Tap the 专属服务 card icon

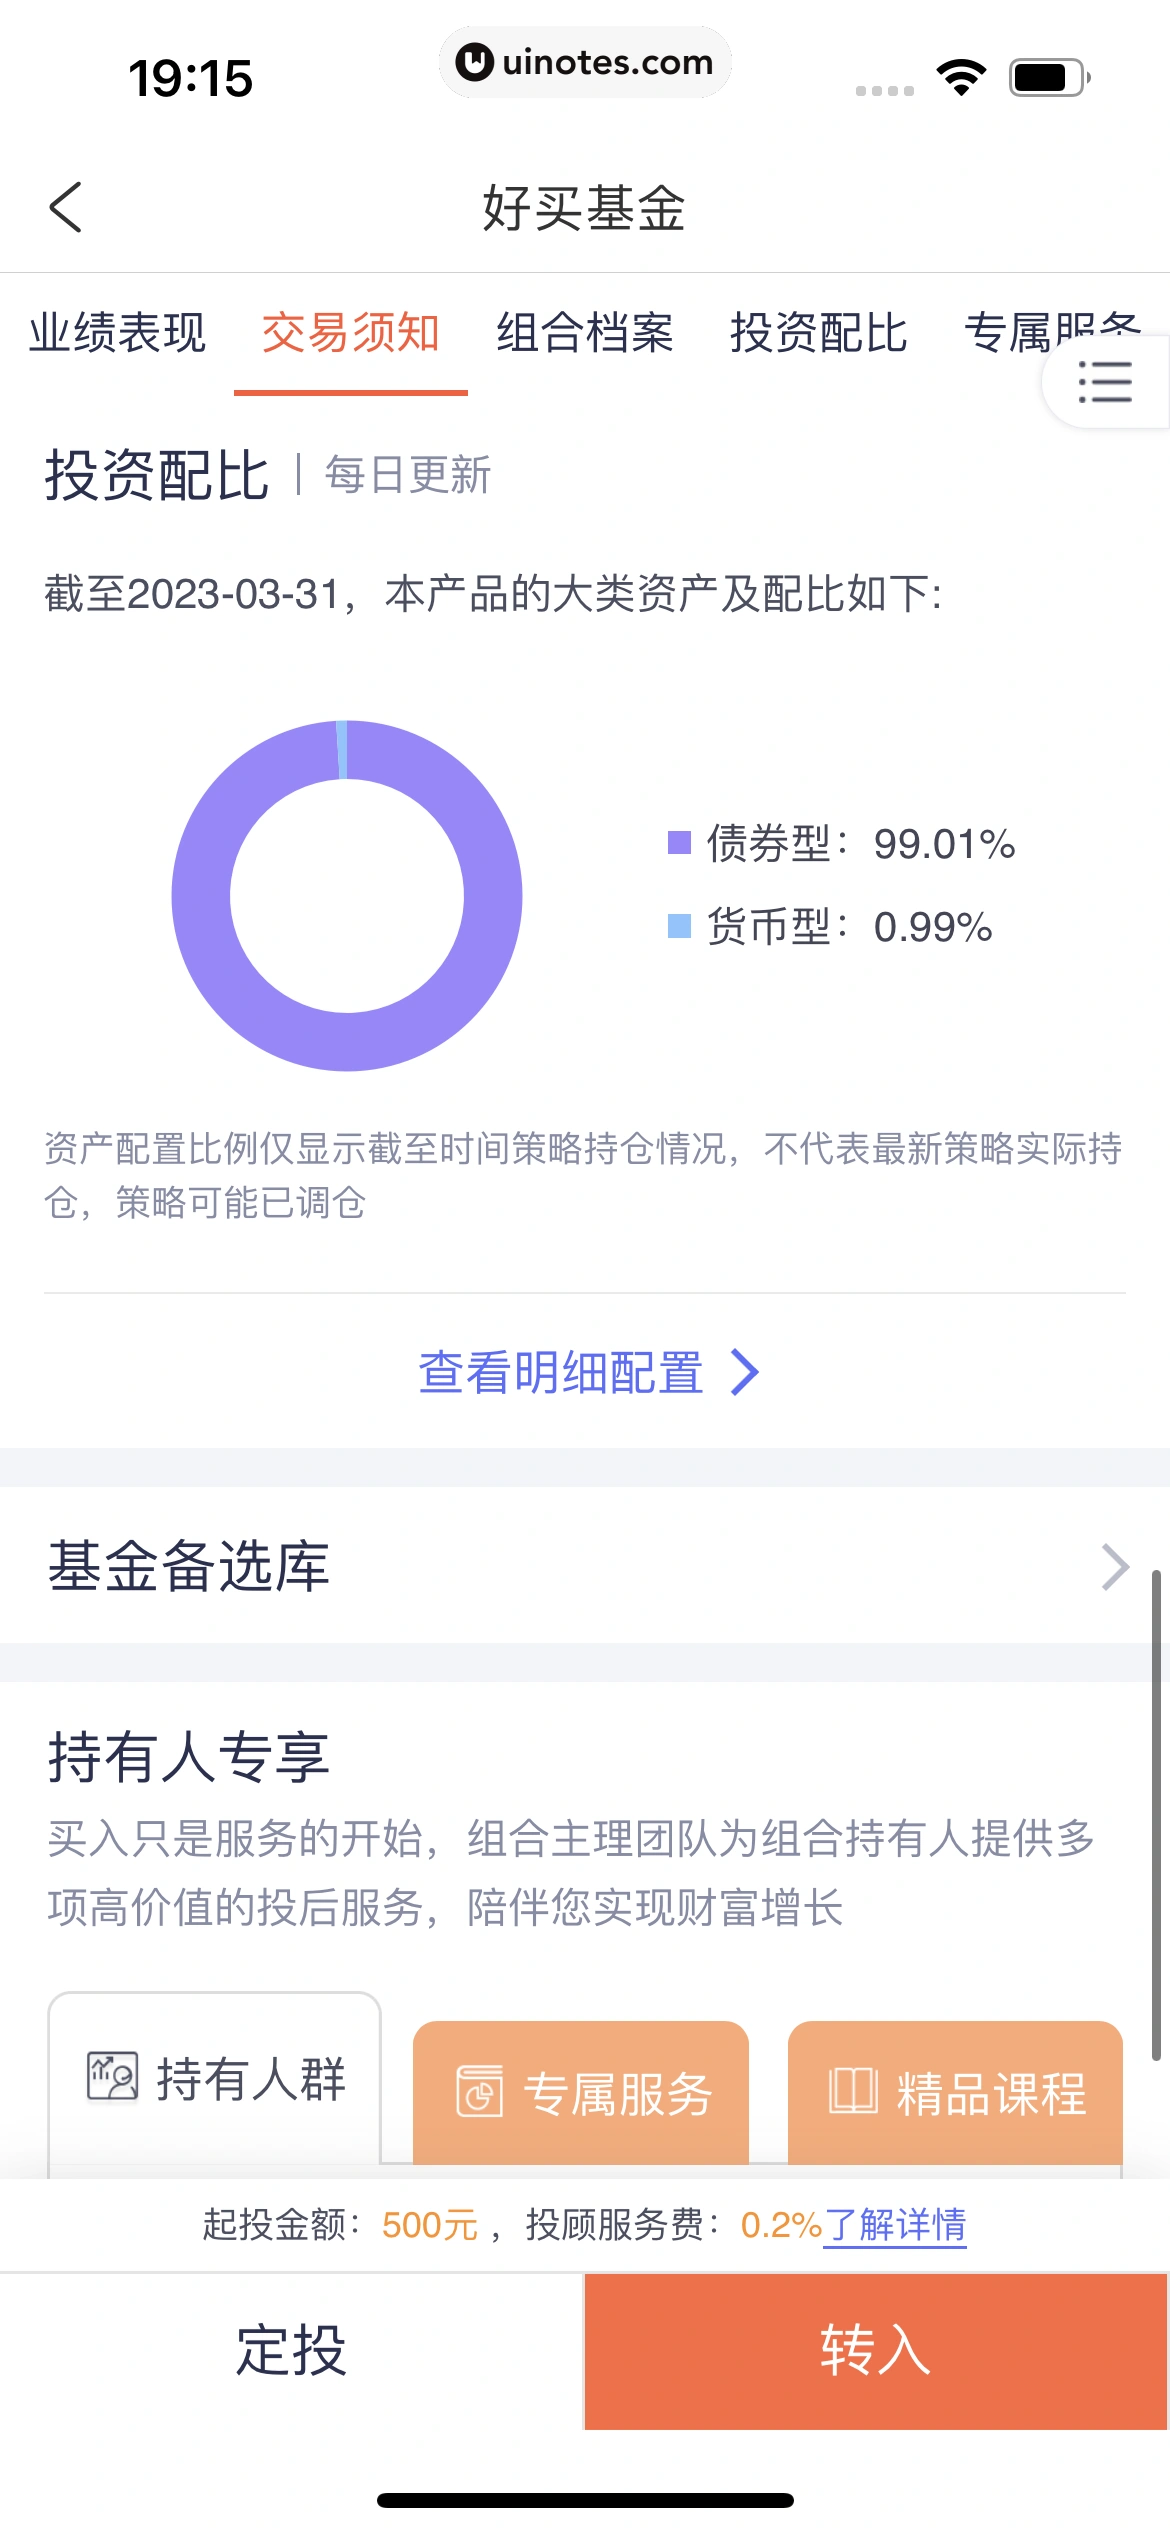coord(480,2092)
